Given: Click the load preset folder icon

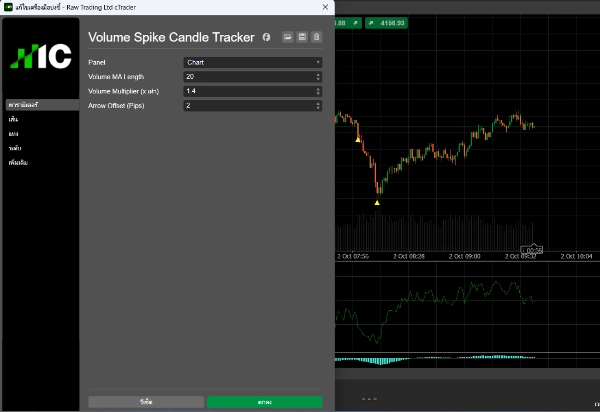Looking at the screenshot, I should click(x=288, y=37).
